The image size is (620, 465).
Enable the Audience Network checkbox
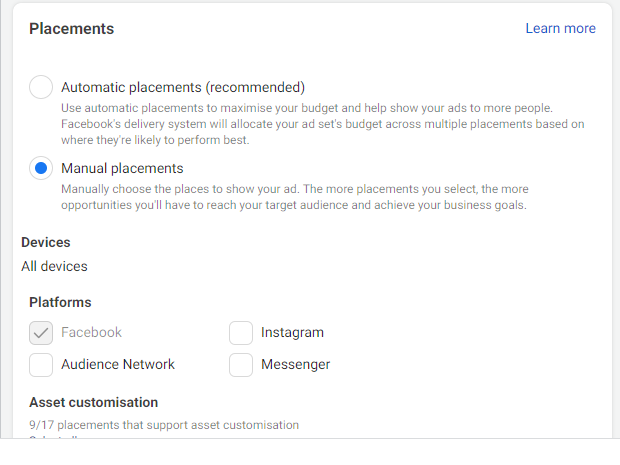coord(41,364)
